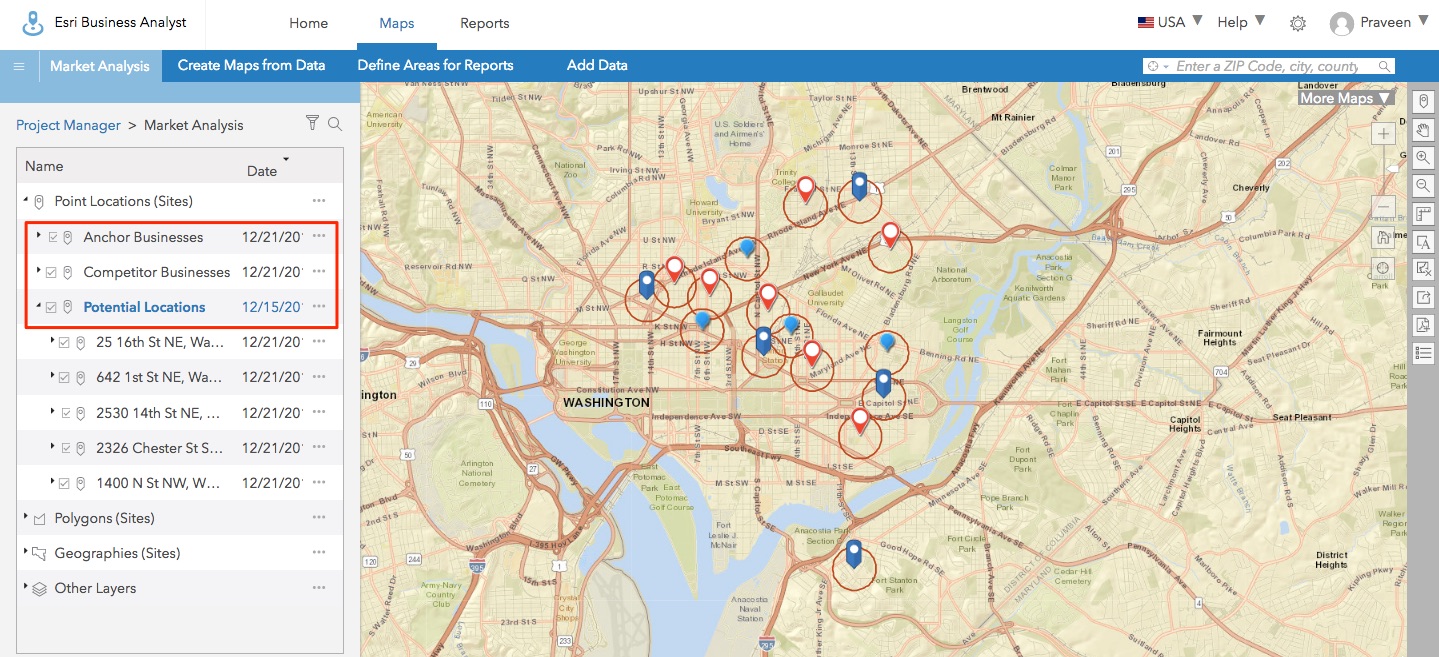Sort by the Date column arrow
This screenshot has width=1439, height=657.
point(286,159)
